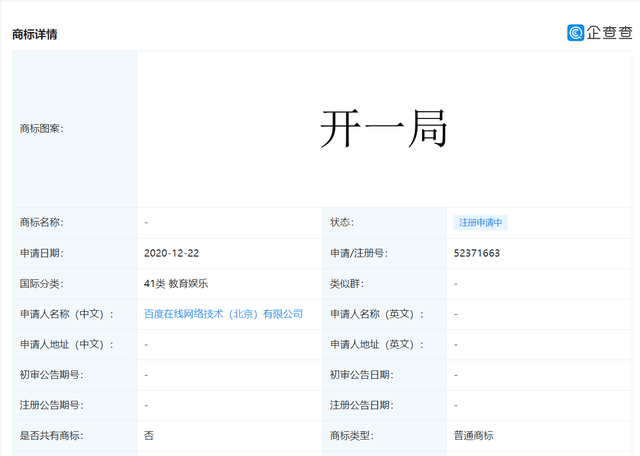Click the 类似群 label

(347, 283)
